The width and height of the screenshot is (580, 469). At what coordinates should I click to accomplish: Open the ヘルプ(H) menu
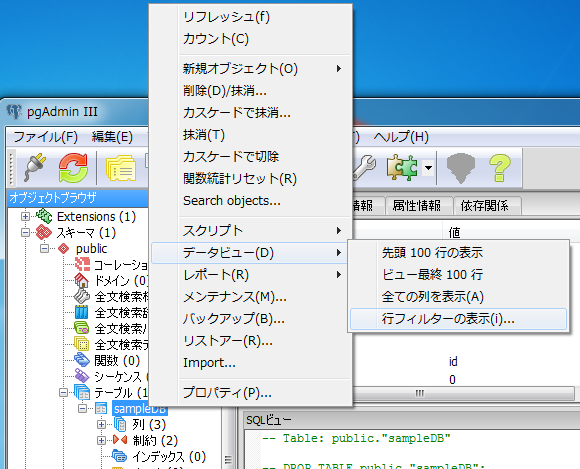pos(401,137)
